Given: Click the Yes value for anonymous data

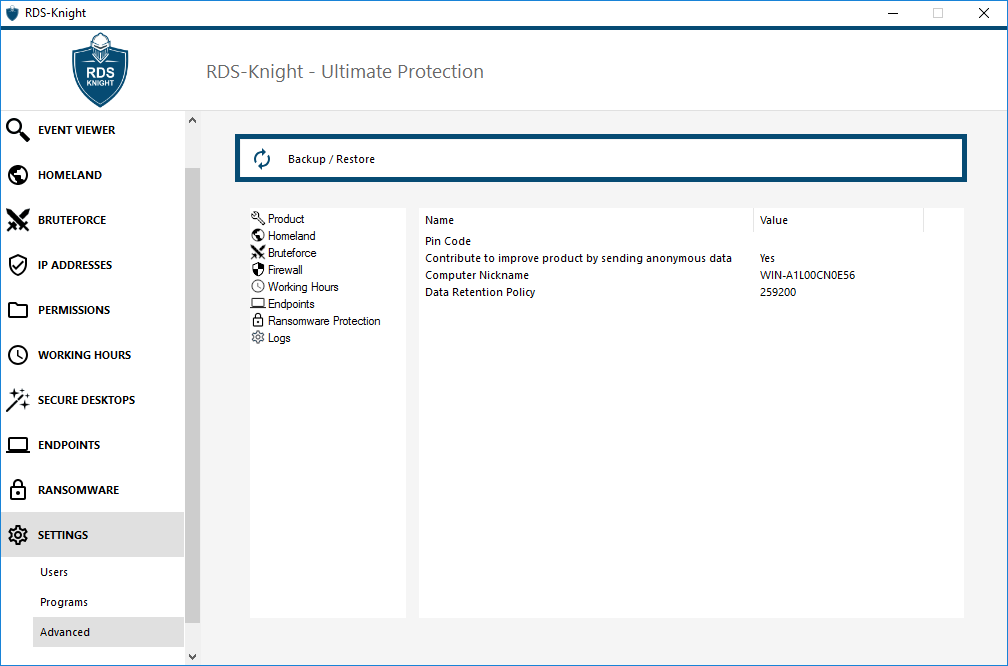Looking at the screenshot, I should [767, 258].
